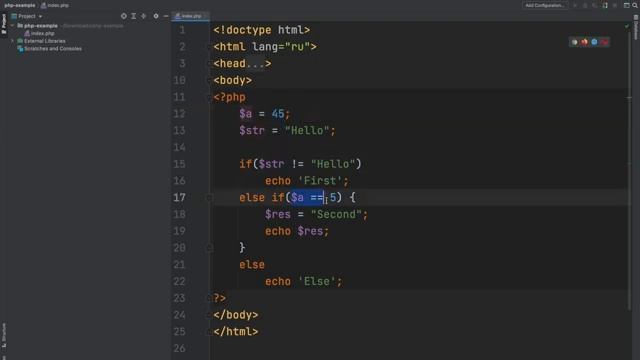Viewport: 640px width, 360px height.
Task: Select Scratches and Consoles tree item
Action: click(53, 49)
